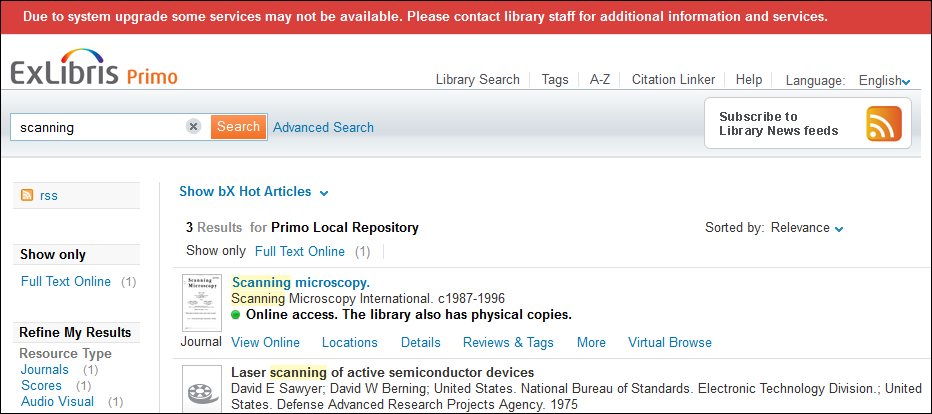Click in the search input field
Screen dimensions: 932x414
[100, 127]
